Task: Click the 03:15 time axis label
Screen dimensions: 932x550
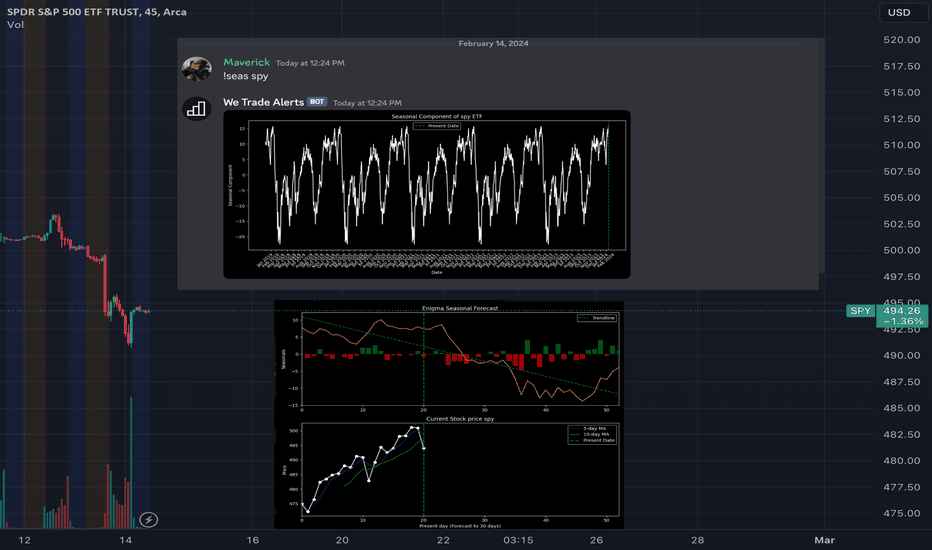Action: 518,540
